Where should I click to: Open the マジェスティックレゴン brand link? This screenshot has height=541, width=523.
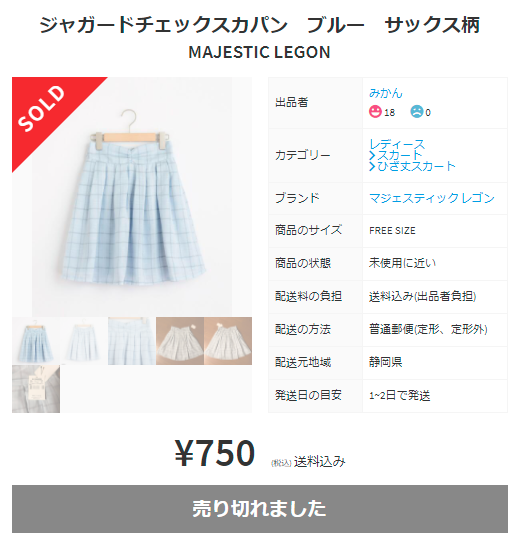tap(432, 198)
